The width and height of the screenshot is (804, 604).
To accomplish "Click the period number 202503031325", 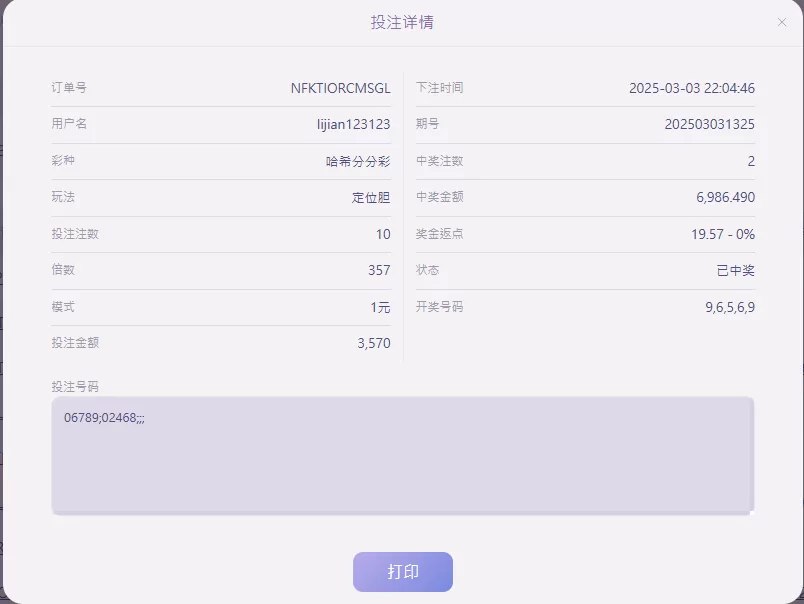I will coord(709,124).
